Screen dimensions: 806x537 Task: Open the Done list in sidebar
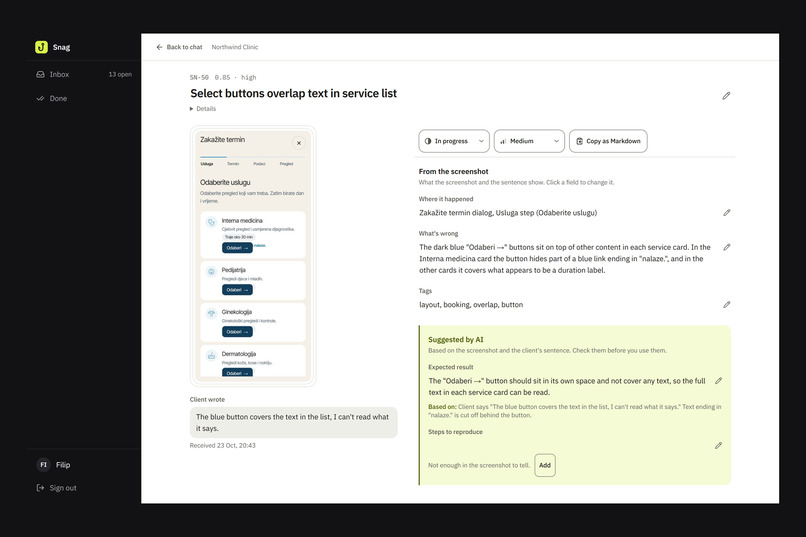tap(84, 98)
